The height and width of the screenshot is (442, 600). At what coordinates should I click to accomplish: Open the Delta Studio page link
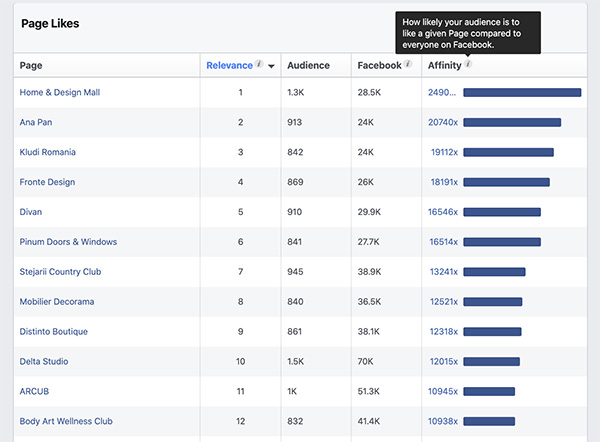point(44,361)
